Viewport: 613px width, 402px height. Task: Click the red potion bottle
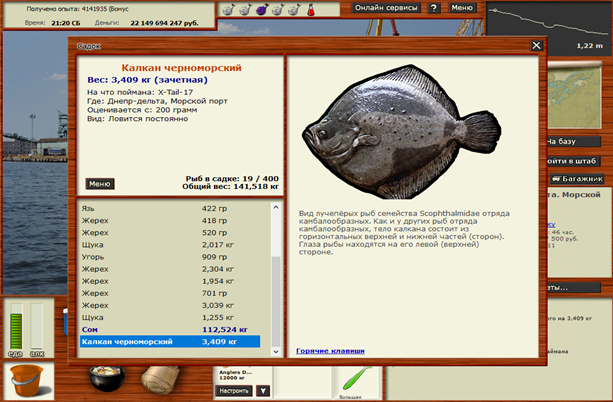click(x=311, y=9)
